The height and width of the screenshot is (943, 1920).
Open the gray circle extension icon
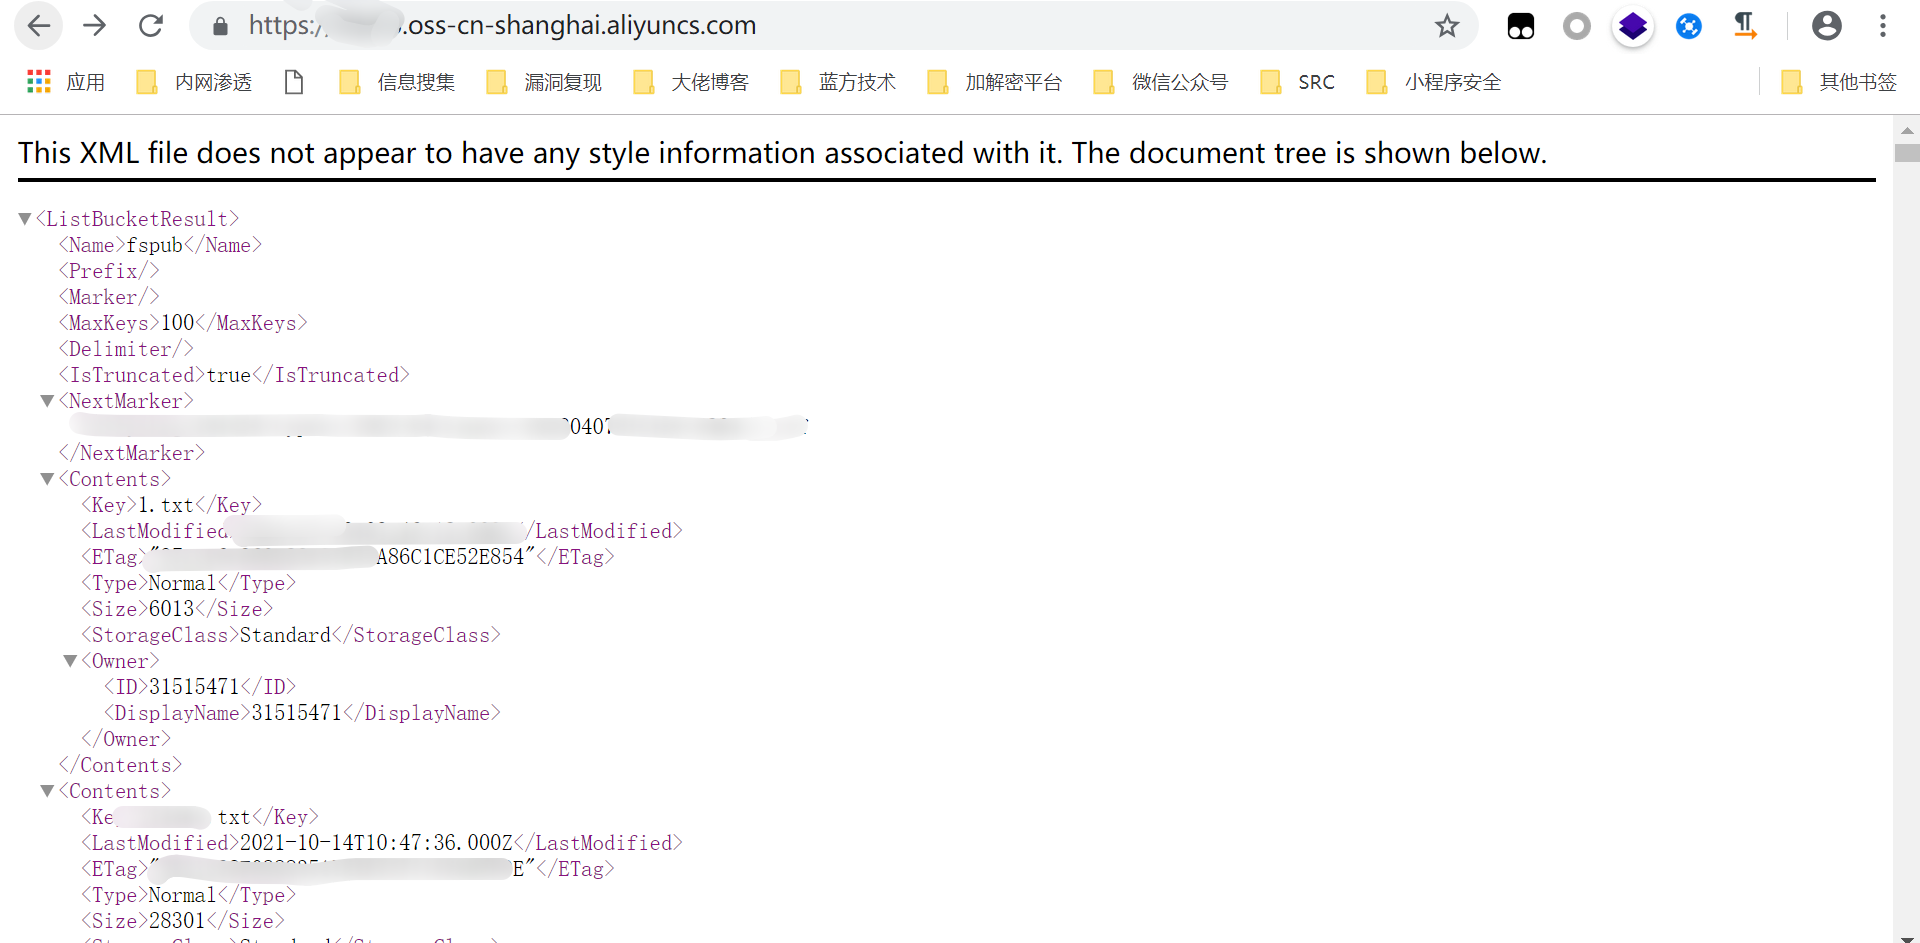[1577, 26]
